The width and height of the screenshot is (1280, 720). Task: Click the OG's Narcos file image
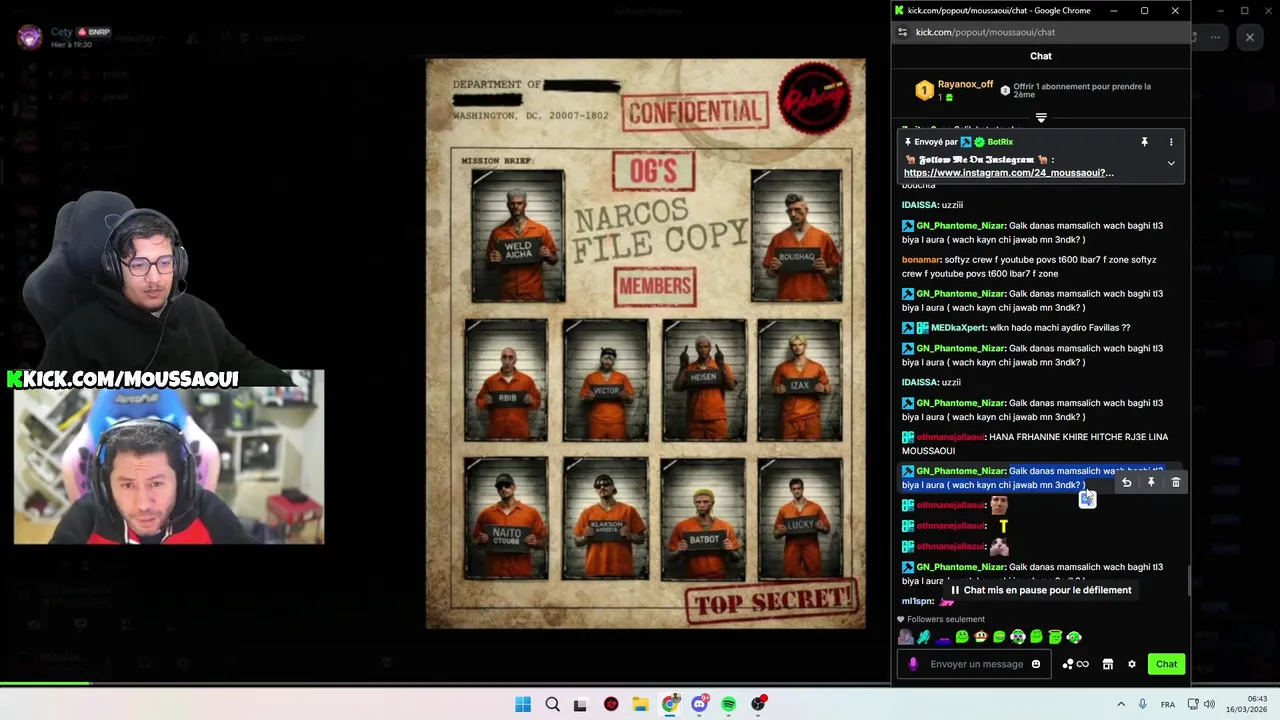pyautogui.click(x=646, y=344)
